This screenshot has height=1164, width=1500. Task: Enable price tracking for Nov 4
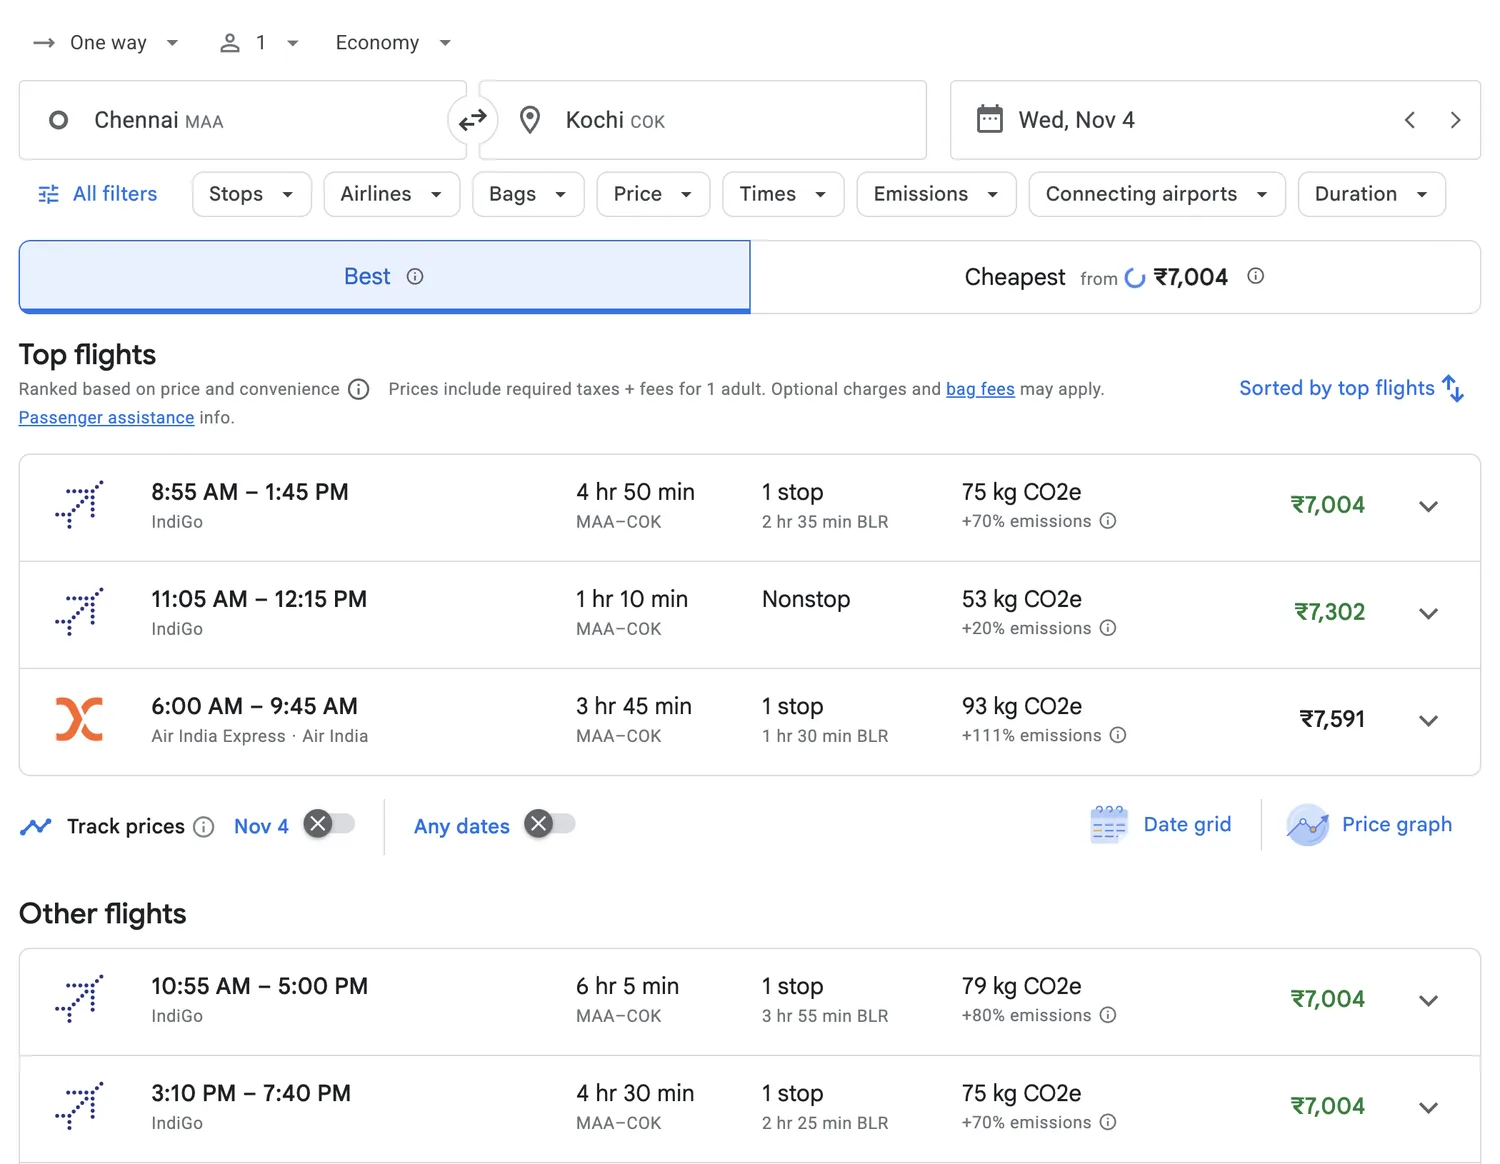click(x=330, y=824)
